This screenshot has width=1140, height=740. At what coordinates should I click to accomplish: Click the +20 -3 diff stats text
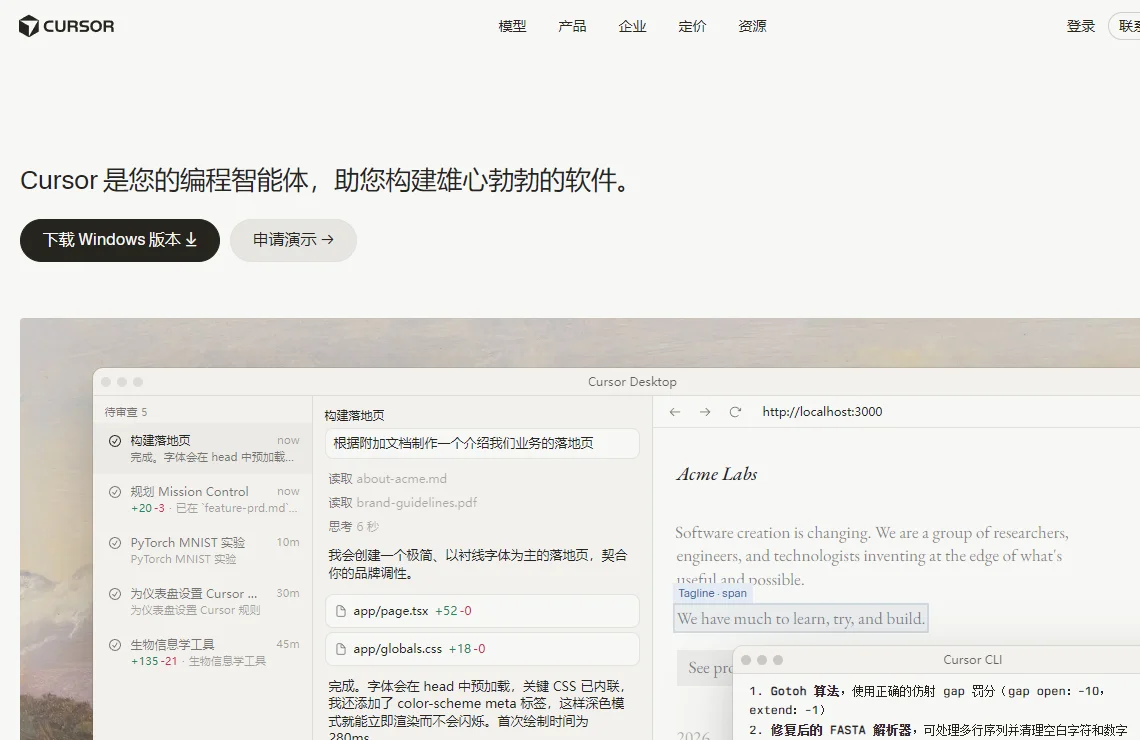click(x=148, y=508)
